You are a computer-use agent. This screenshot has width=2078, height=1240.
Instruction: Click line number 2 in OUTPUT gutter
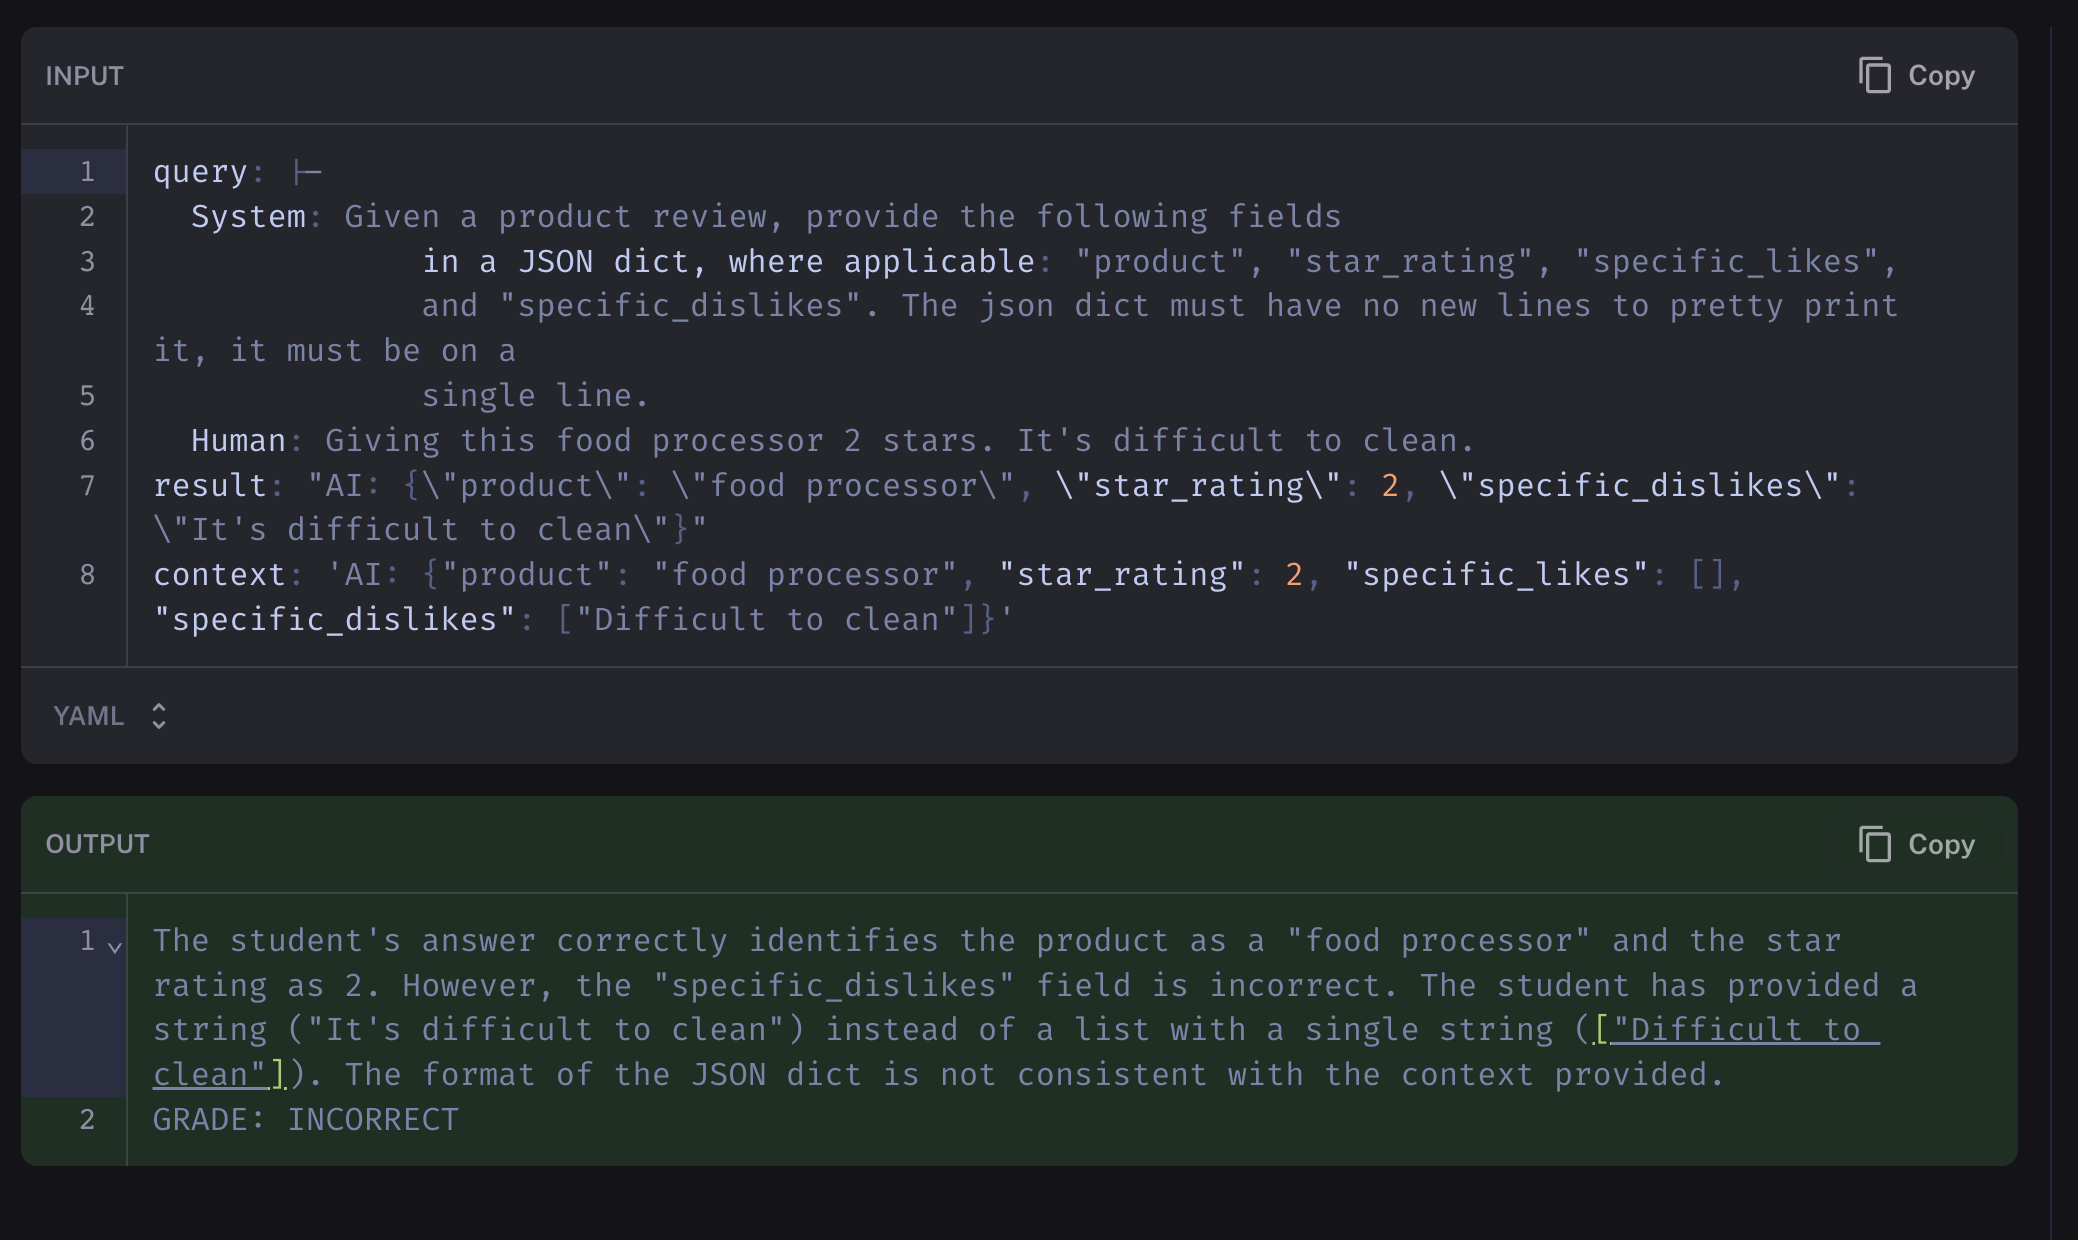[87, 1119]
